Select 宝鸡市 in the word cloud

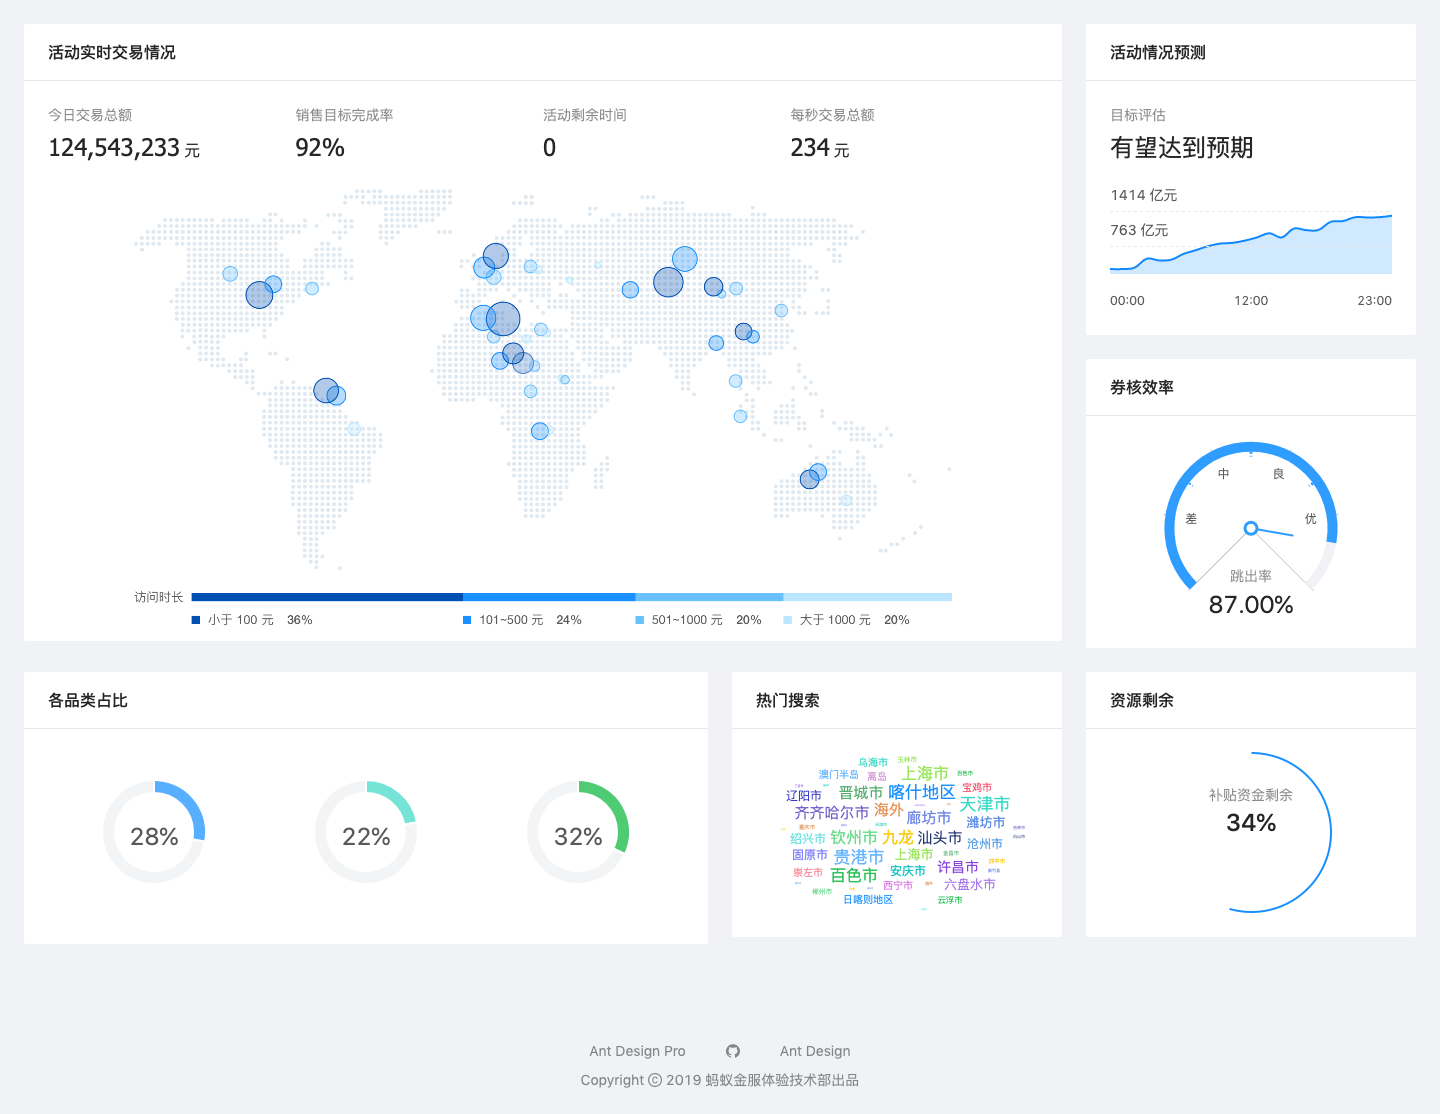click(x=977, y=788)
